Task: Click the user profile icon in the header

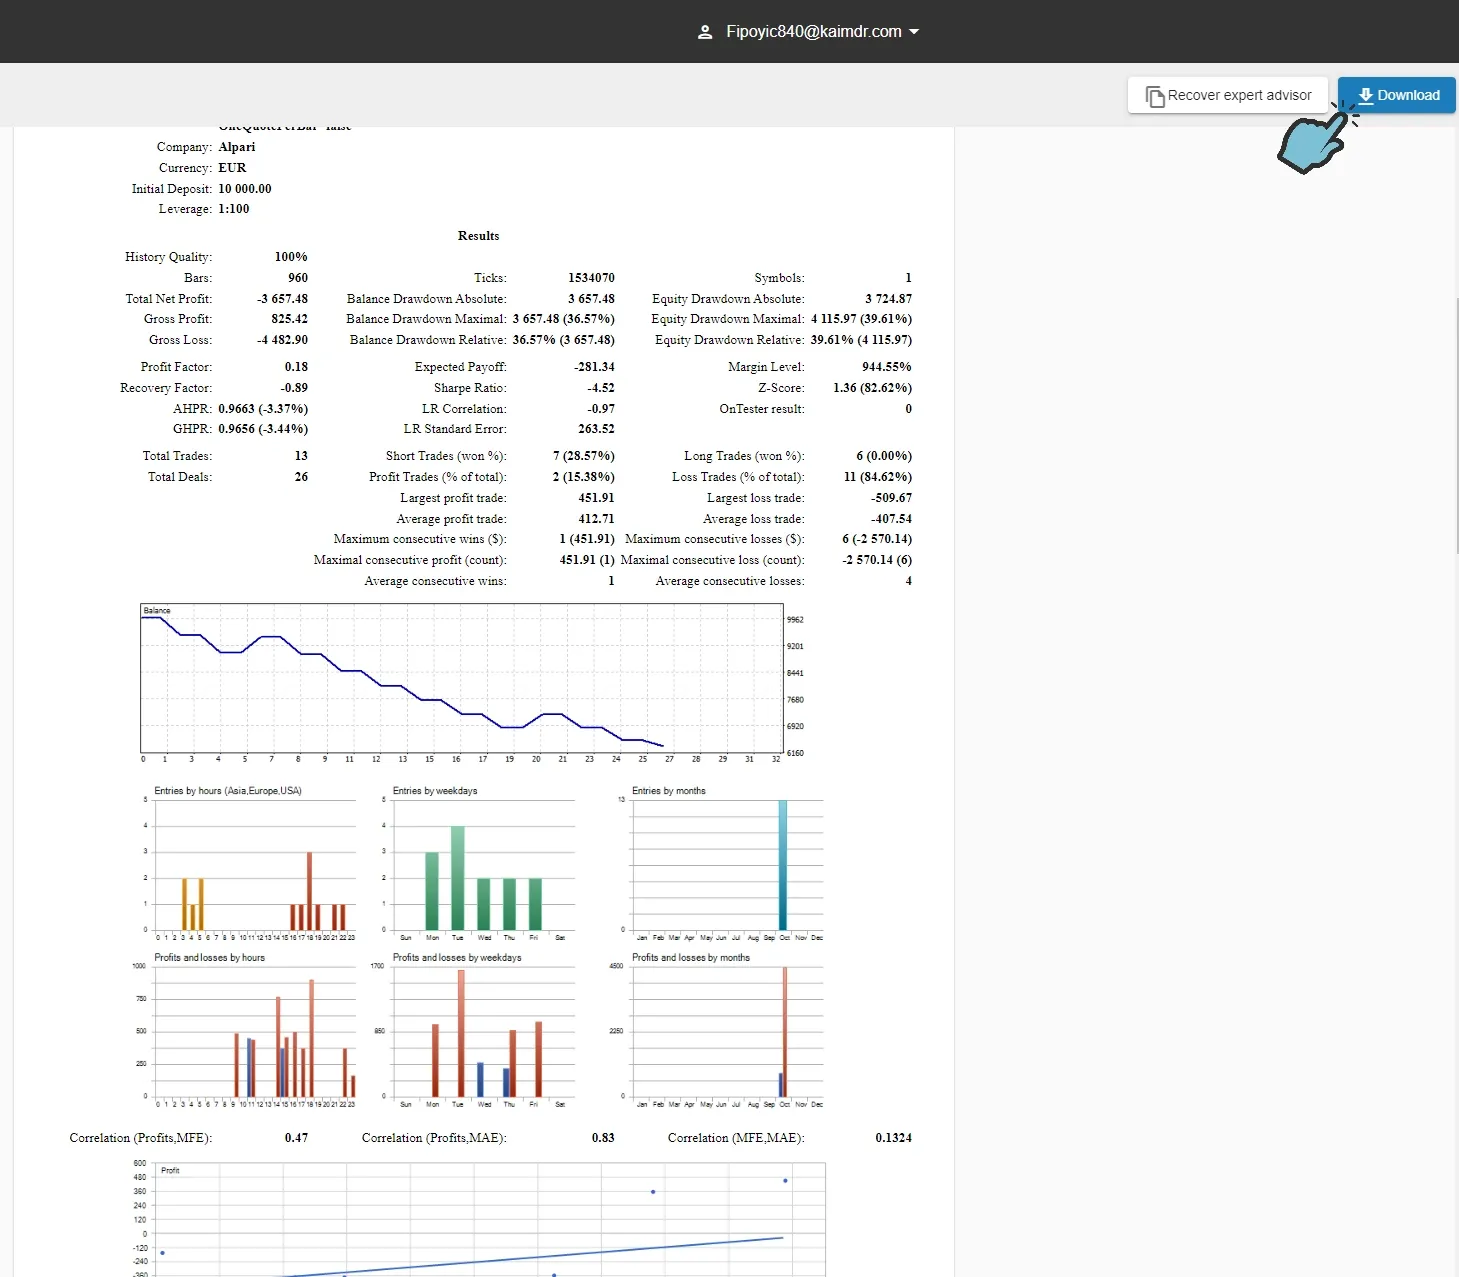Action: point(705,31)
